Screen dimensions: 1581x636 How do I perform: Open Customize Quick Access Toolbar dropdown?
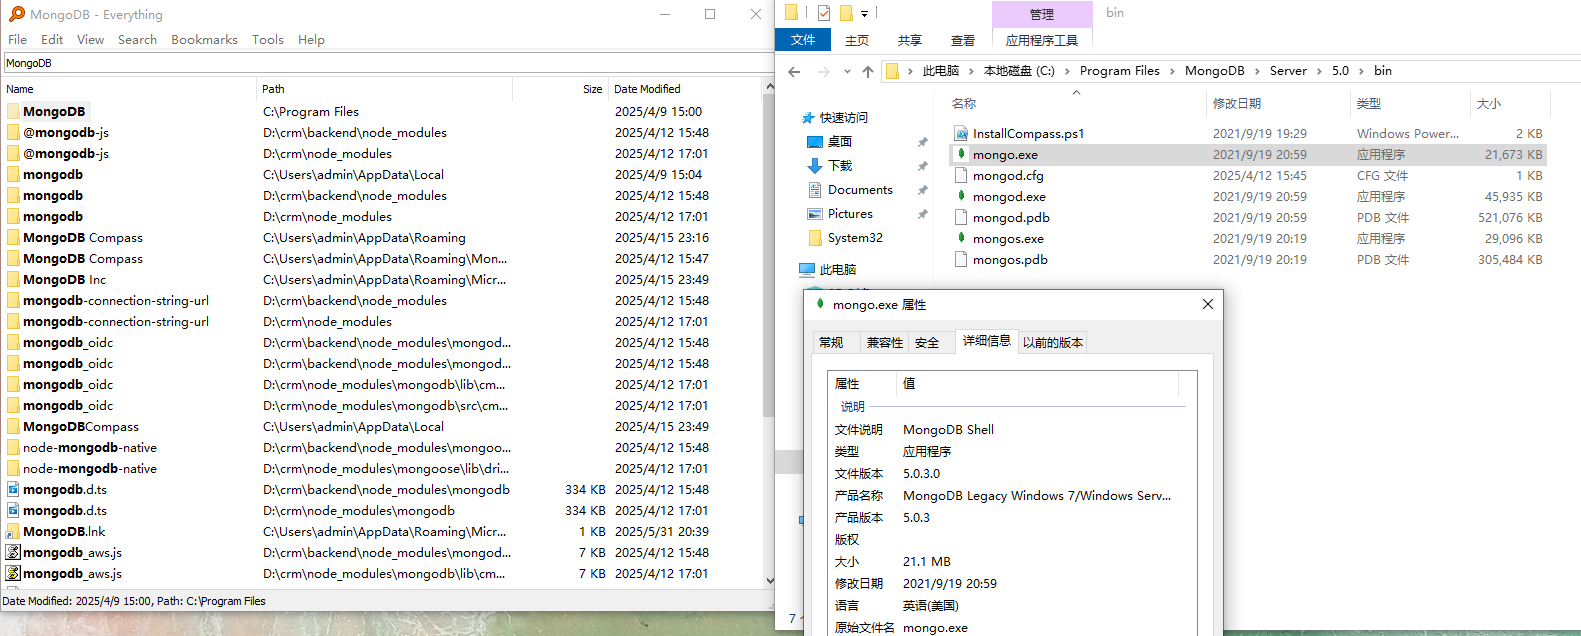864,14
